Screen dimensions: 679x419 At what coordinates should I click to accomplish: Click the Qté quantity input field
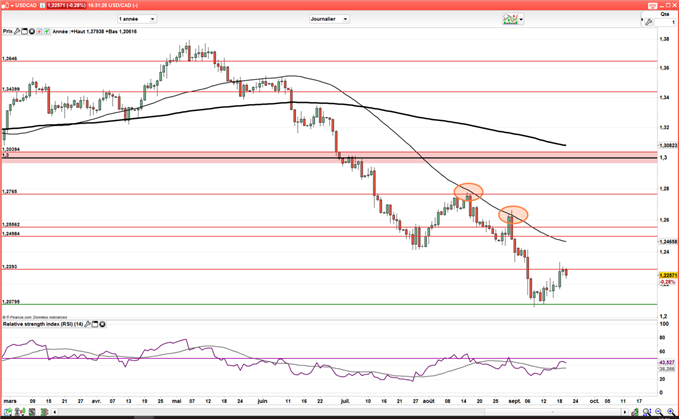tap(665, 22)
